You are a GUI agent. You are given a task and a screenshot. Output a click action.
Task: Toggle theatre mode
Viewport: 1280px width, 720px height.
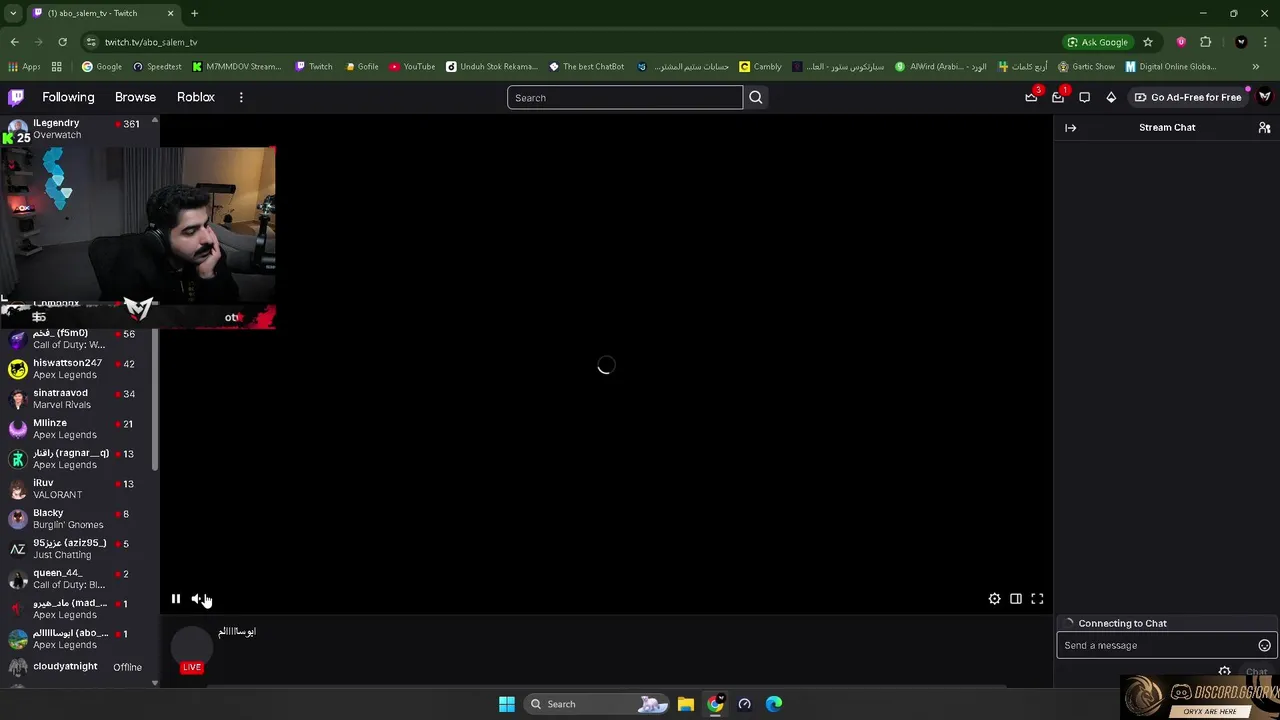(x=1016, y=599)
